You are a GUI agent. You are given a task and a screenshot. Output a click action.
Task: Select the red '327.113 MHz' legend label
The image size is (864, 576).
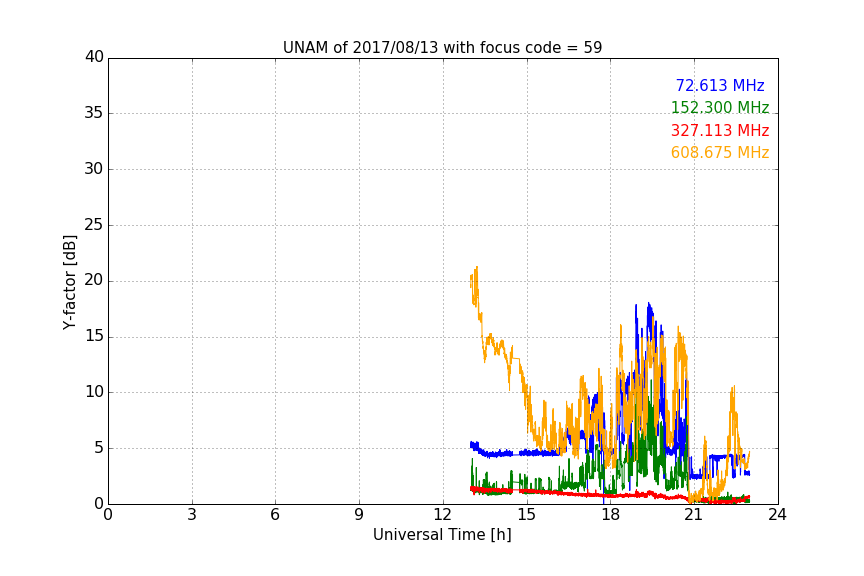[720, 131]
